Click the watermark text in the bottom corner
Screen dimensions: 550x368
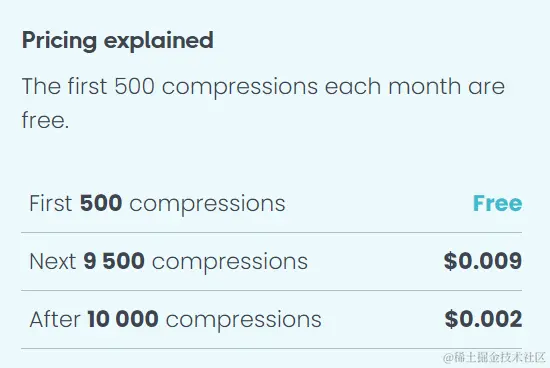(494, 357)
